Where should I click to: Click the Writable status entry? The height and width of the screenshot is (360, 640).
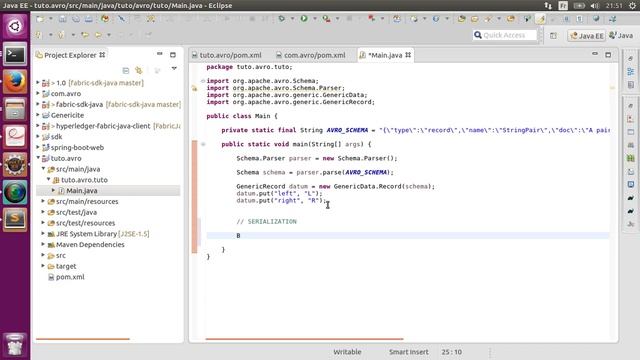[347, 352]
